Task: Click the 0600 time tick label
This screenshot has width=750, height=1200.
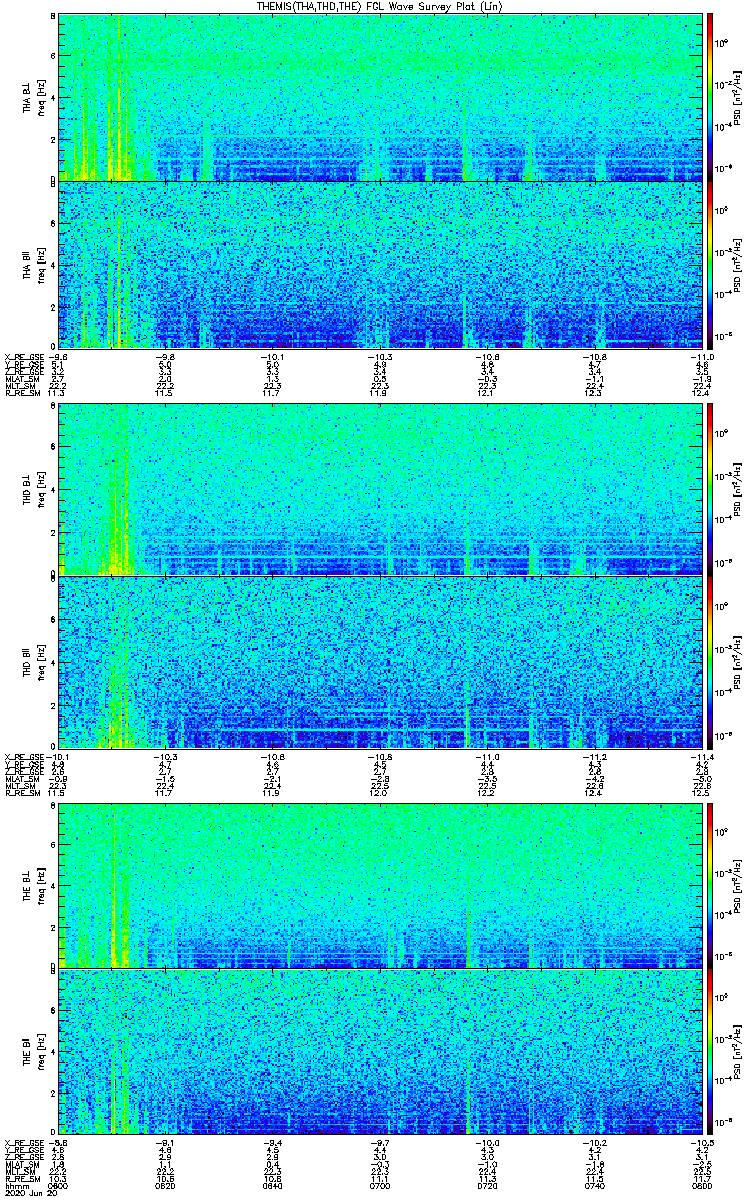Action: (x=58, y=1186)
